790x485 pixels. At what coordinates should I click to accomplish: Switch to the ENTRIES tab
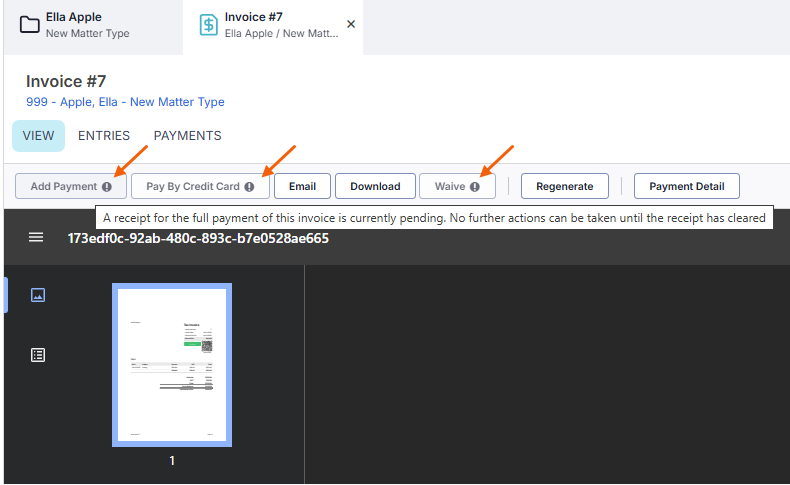[x=104, y=135]
